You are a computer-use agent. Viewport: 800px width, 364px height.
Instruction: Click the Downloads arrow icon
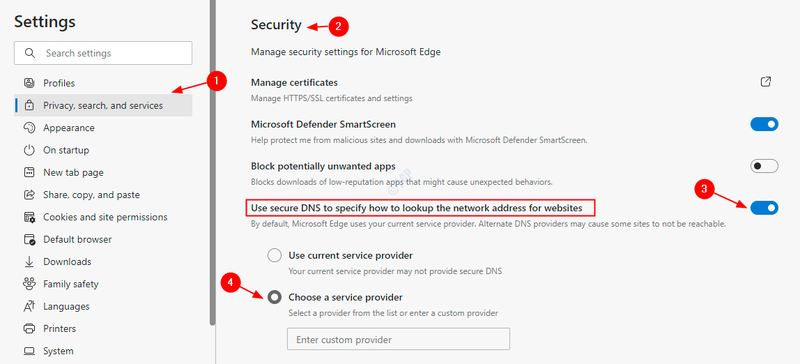[30, 261]
